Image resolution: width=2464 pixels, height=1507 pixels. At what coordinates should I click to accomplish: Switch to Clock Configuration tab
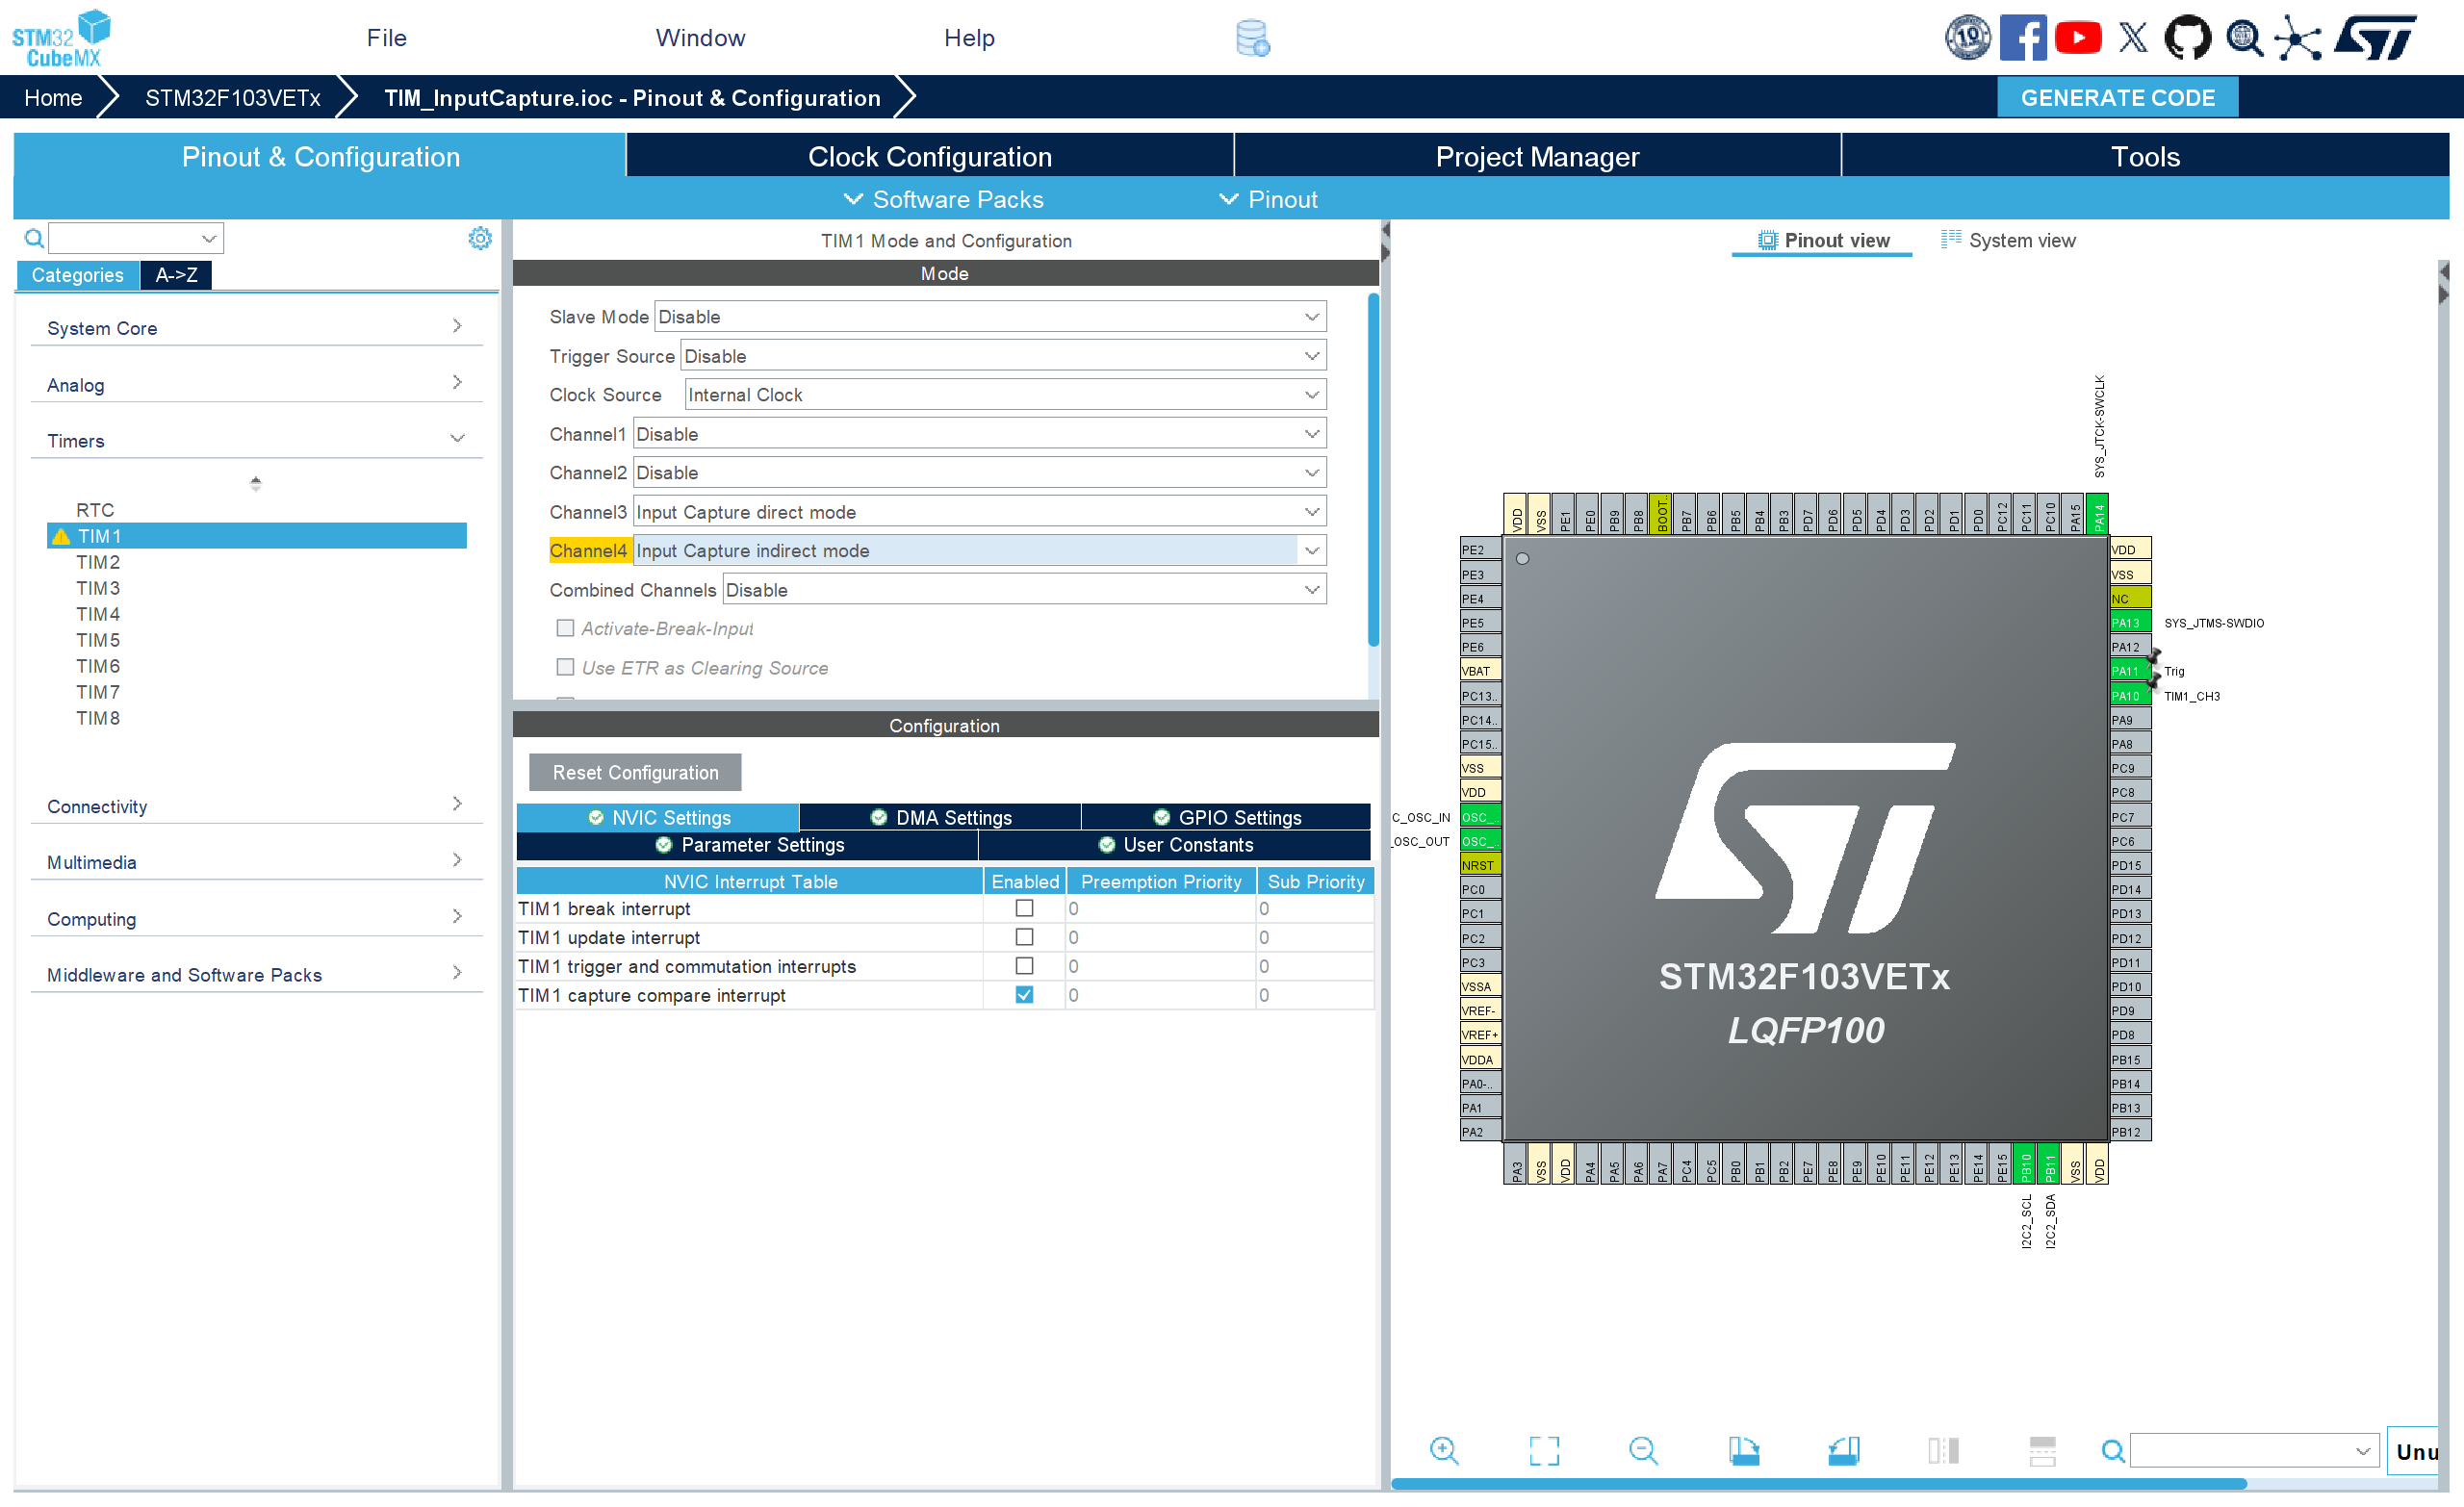(929, 157)
